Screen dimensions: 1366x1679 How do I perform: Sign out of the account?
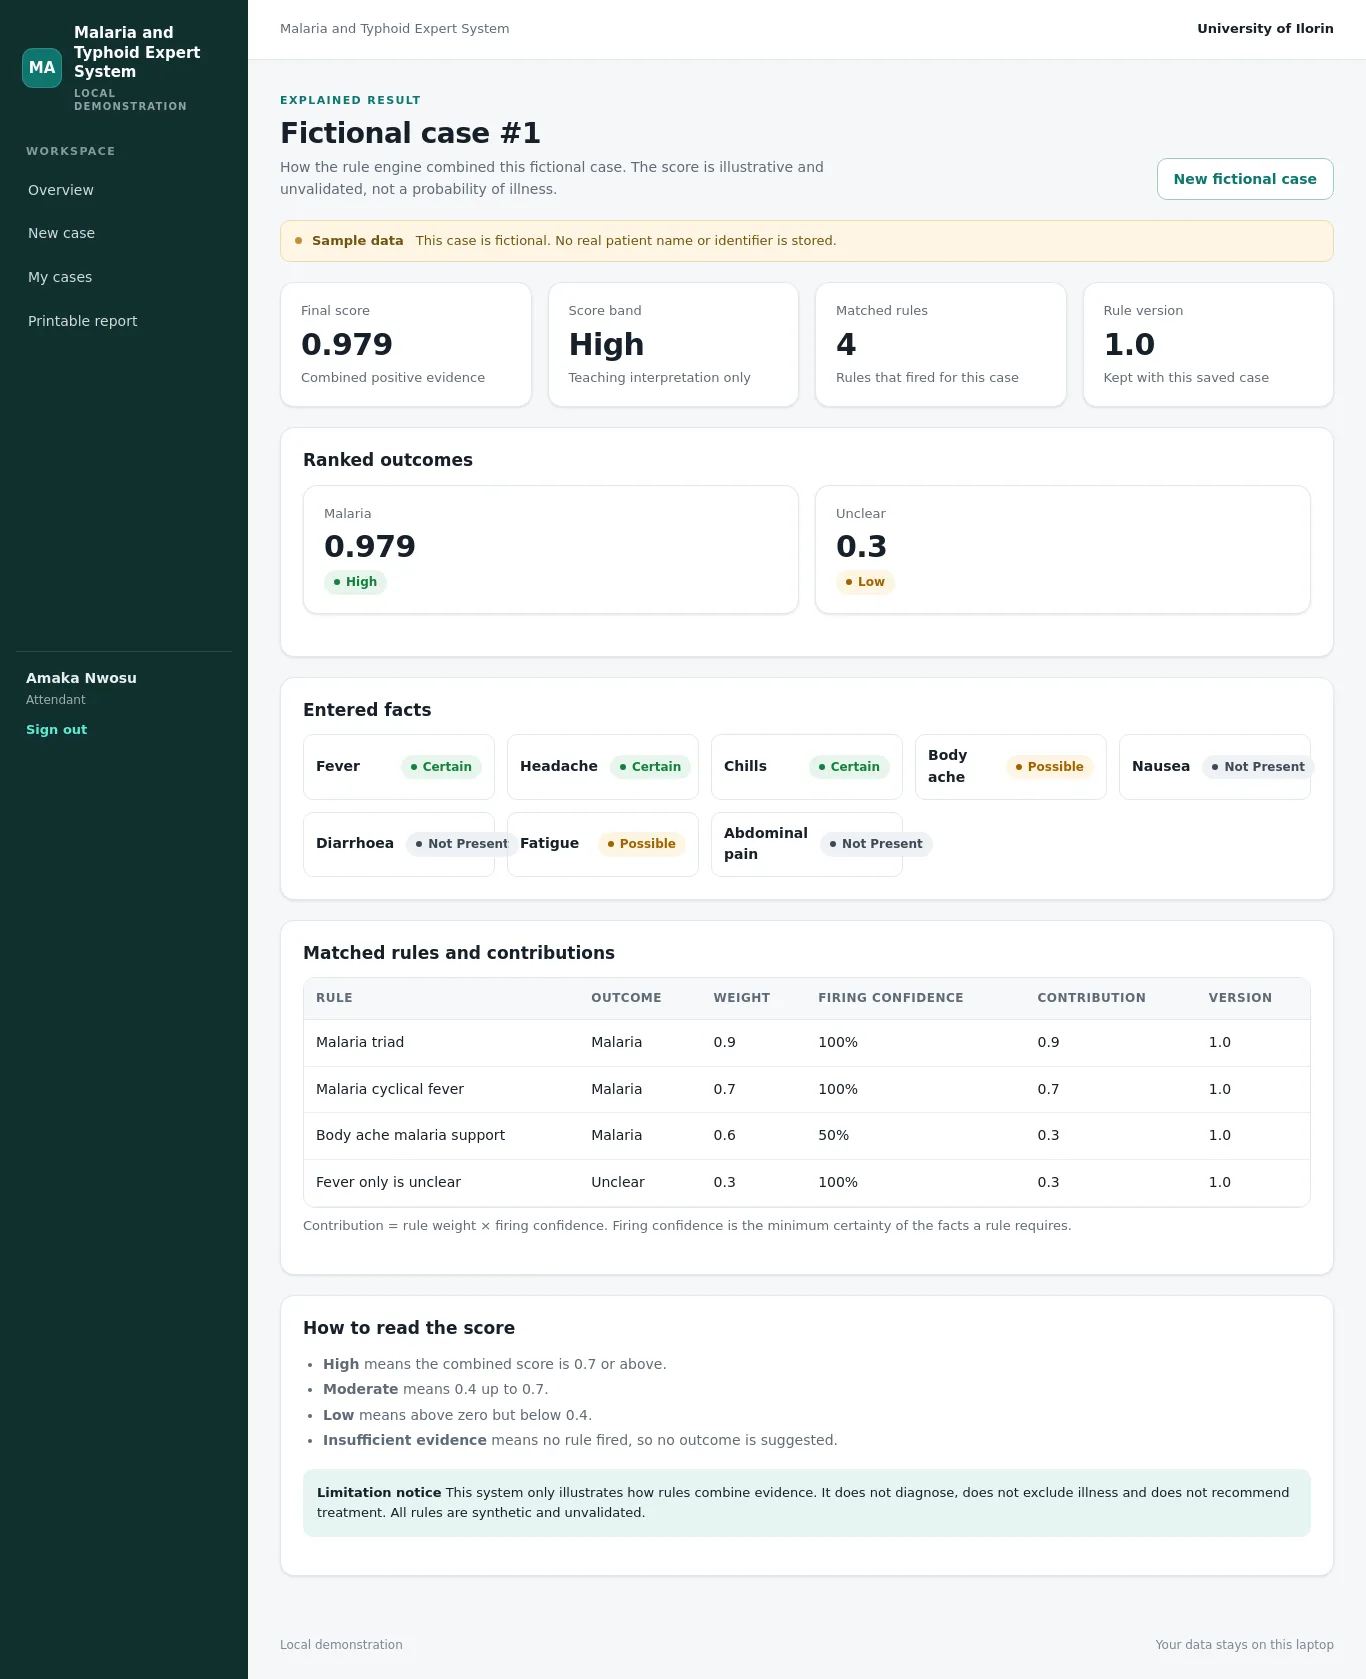(56, 730)
